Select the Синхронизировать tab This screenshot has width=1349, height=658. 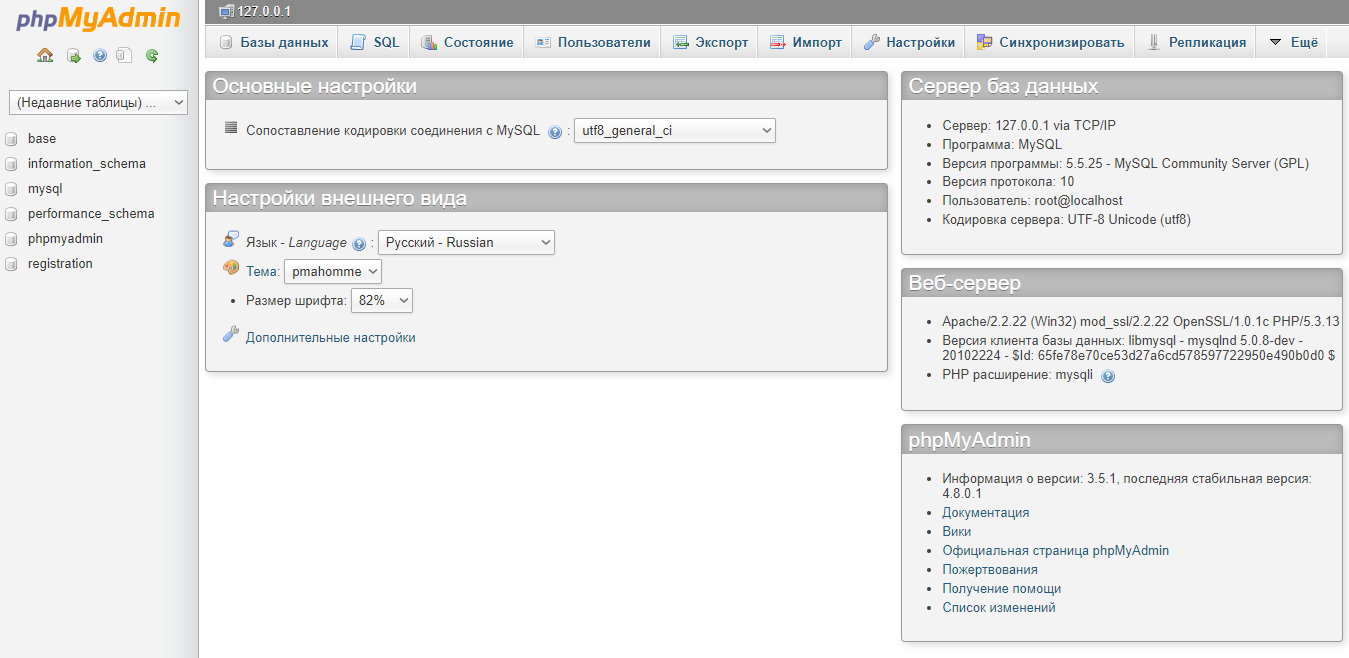(1050, 42)
